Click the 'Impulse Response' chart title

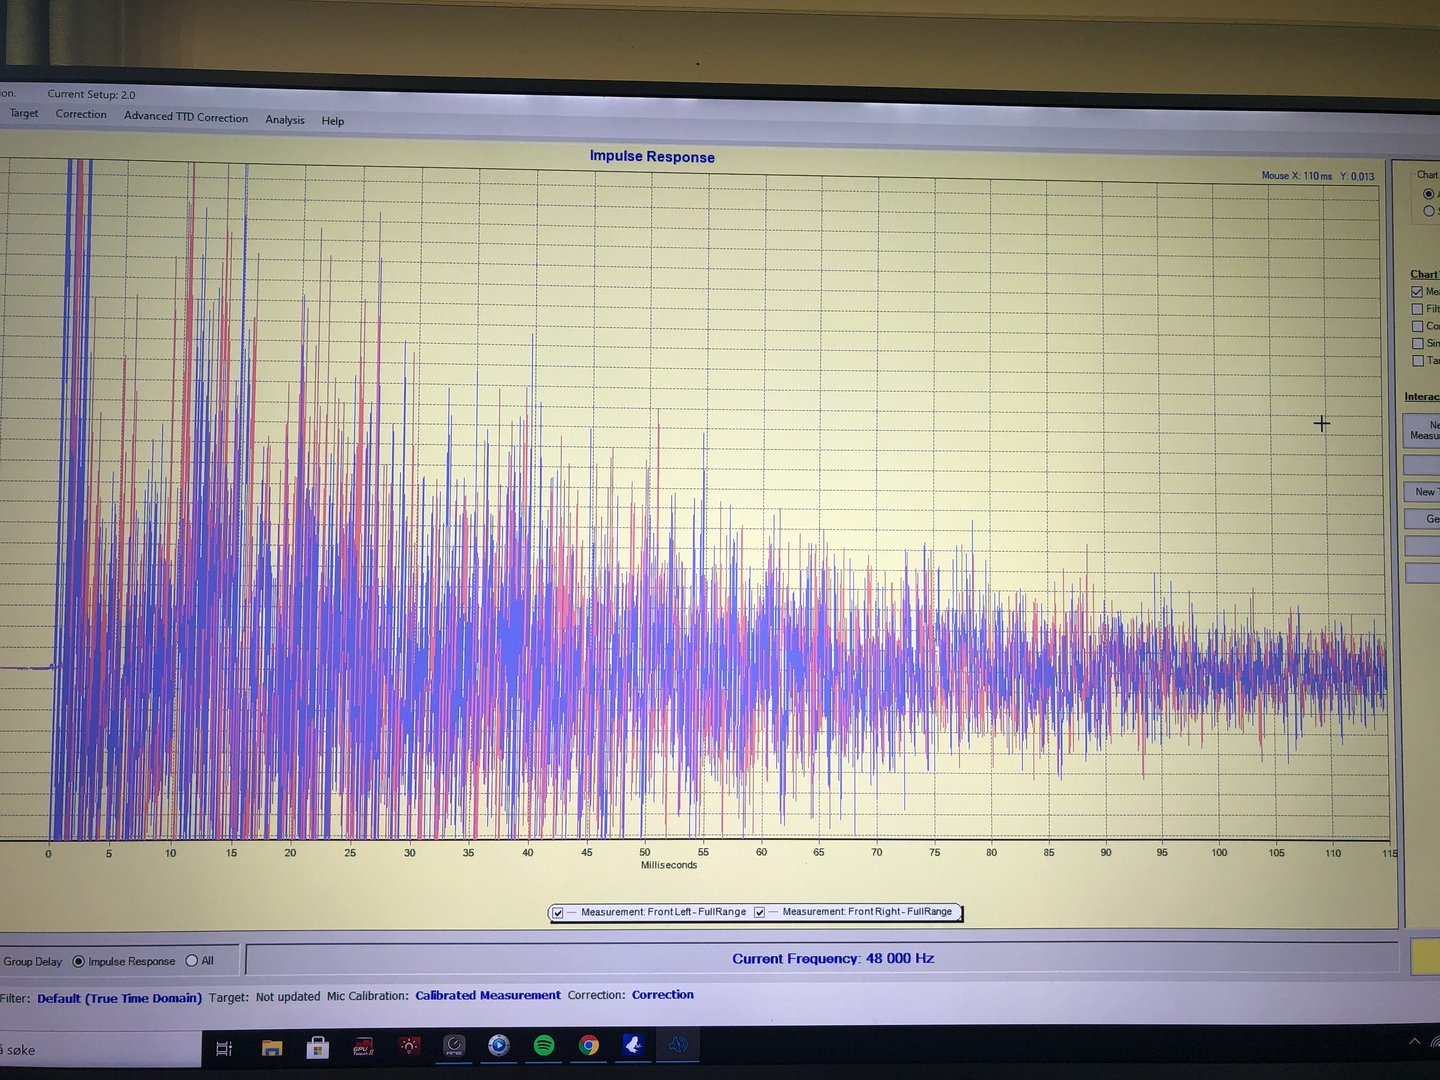(652, 157)
